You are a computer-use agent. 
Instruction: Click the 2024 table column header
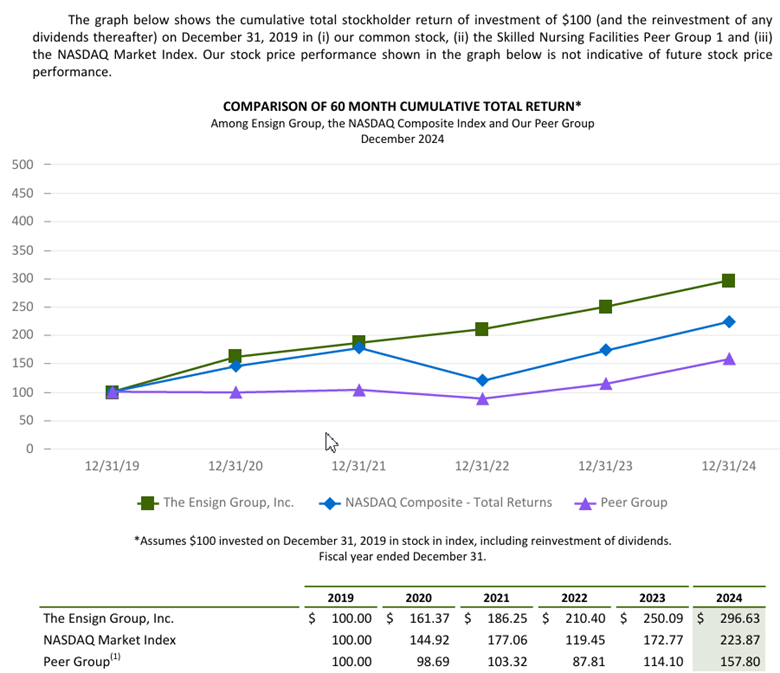[x=729, y=597]
